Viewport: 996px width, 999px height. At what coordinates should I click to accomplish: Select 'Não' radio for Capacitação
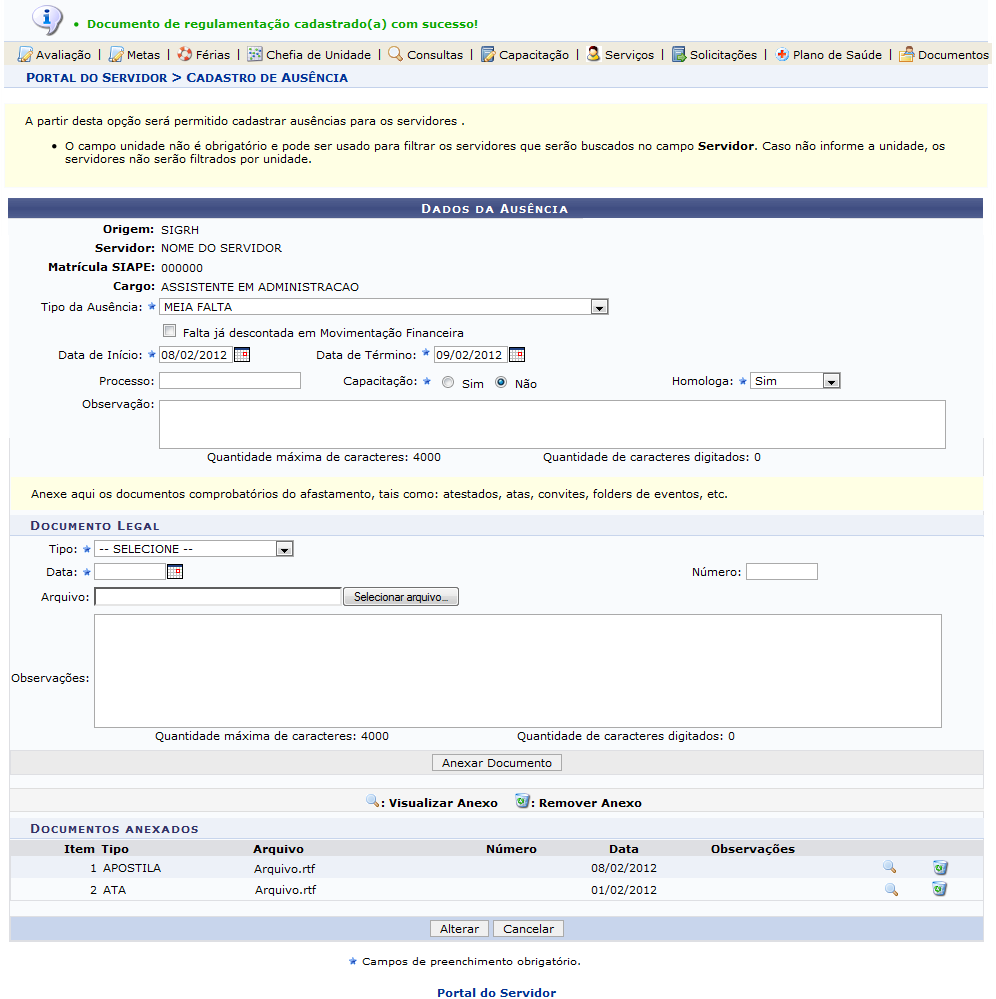(501, 383)
